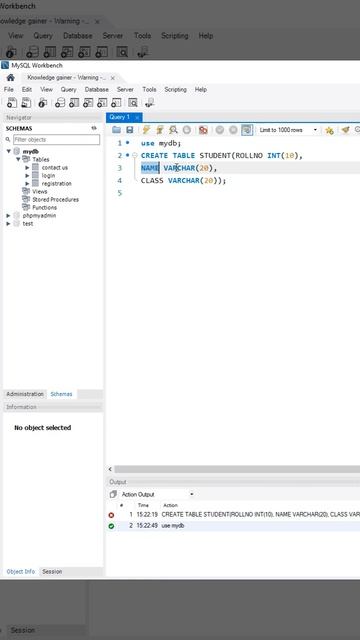The width and height of the screenshot is (360, 640).
Task: Open the Session tab
Action: click(x=52, y=571)
